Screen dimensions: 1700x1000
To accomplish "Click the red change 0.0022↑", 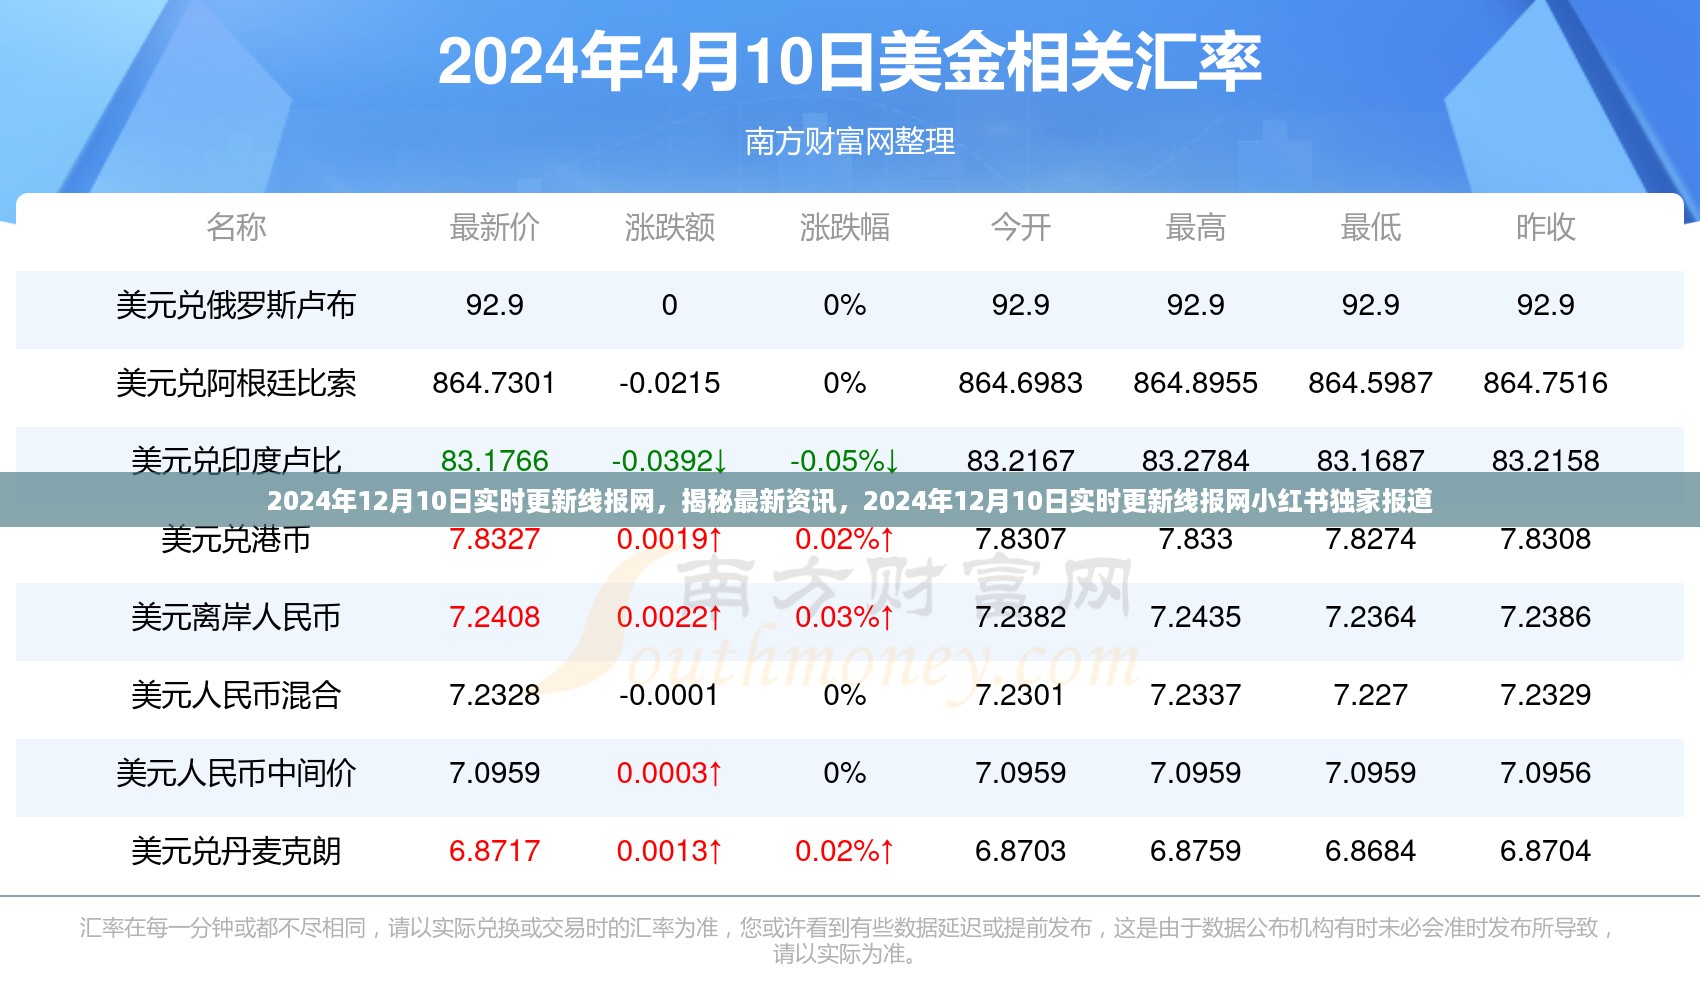I will coord(670,617).
